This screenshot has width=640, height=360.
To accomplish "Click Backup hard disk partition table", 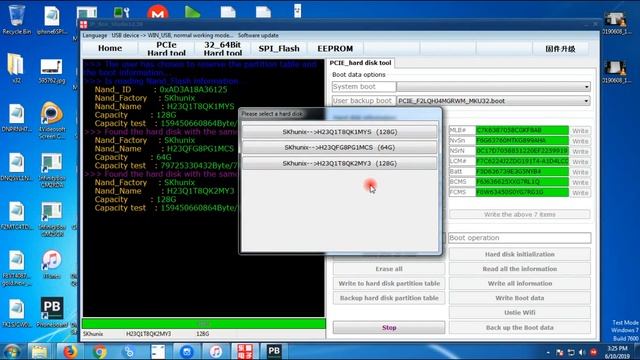I will (389, 298).
